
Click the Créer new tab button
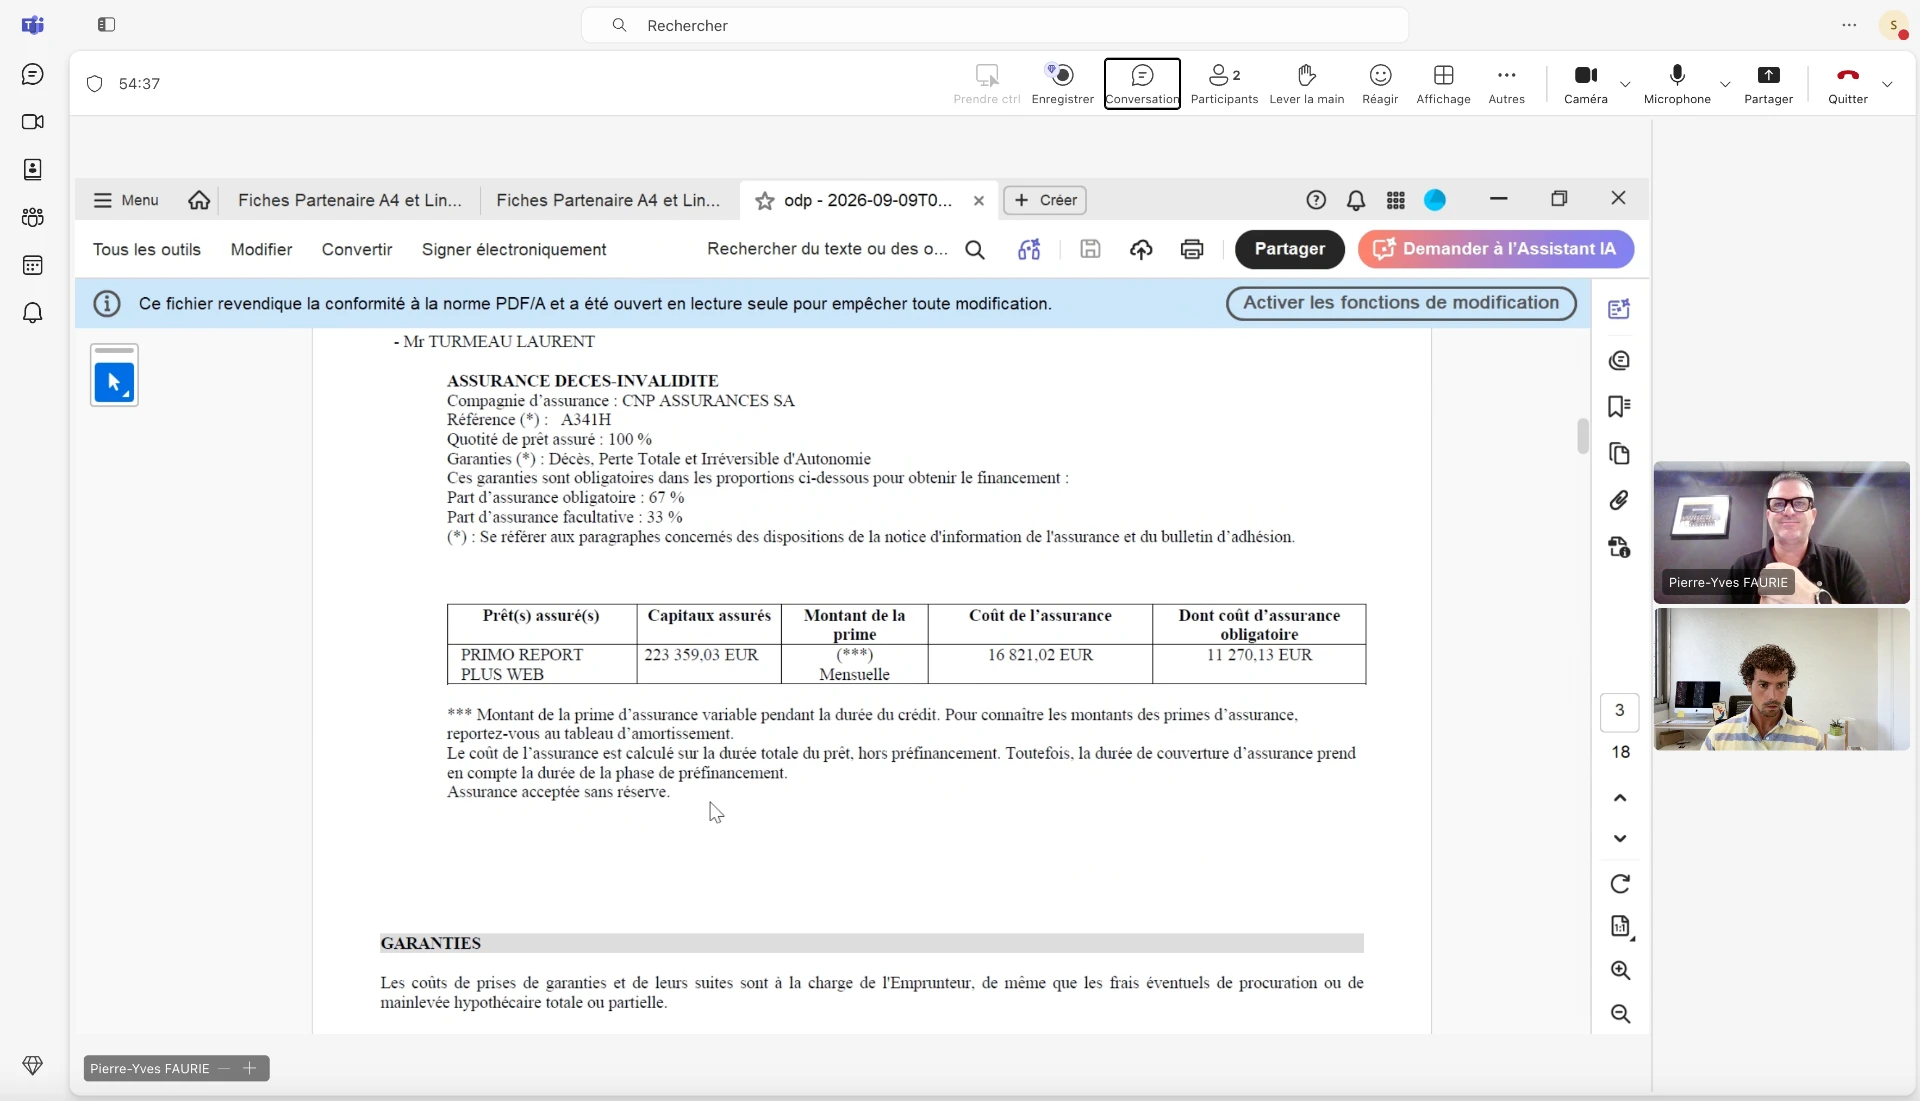[x=1045, y=200]
